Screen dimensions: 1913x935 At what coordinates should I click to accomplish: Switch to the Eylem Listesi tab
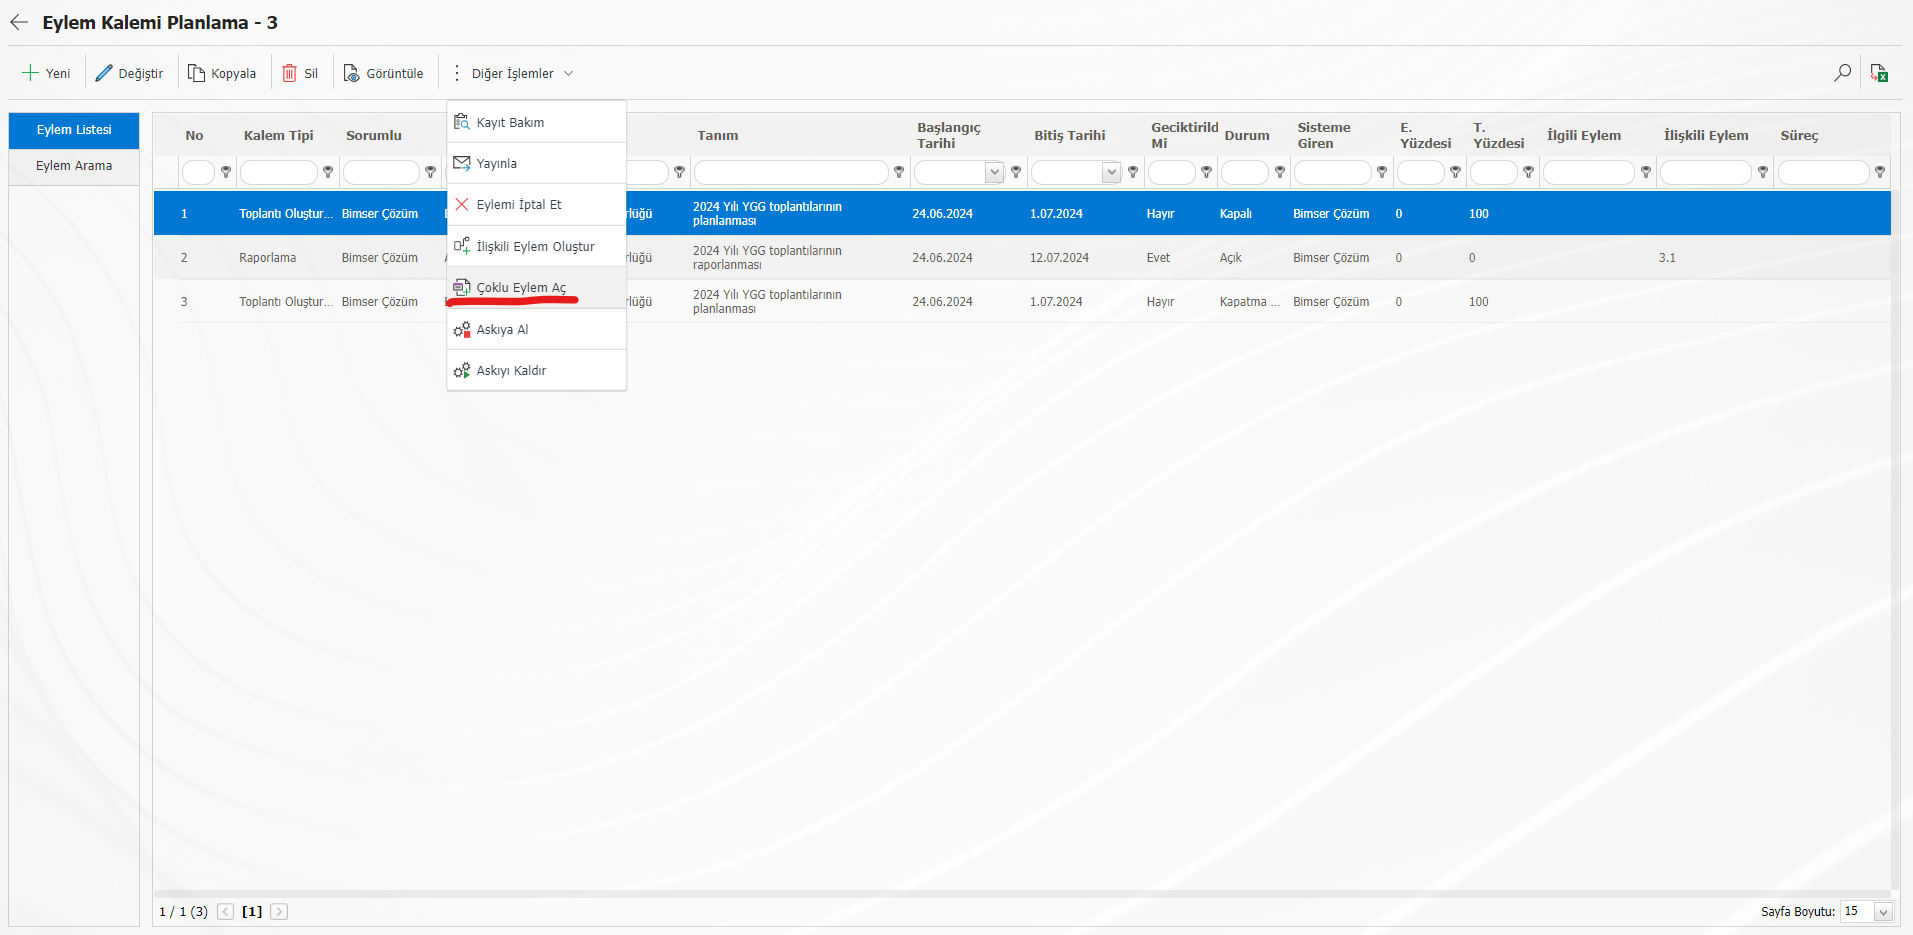[74, 130]
